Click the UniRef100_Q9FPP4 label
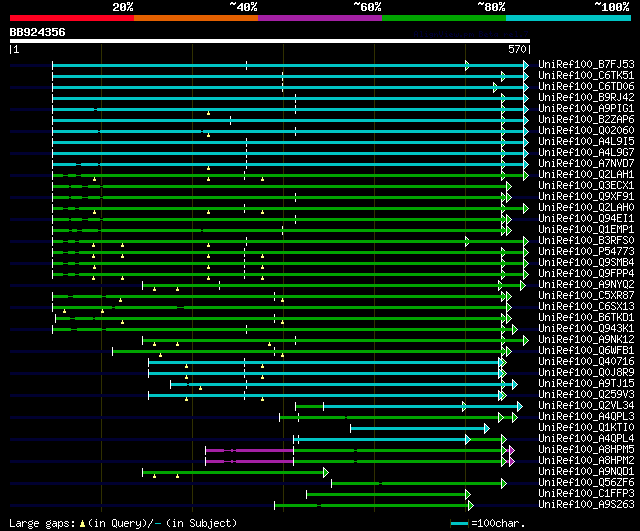640x531 pixels. (x=586, y=274)
